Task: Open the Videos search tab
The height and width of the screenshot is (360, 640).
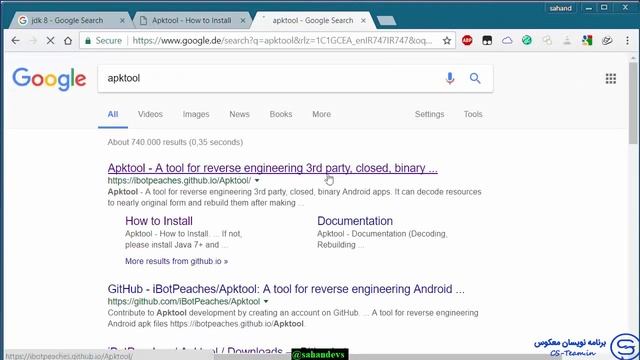Action: (150, 114)
